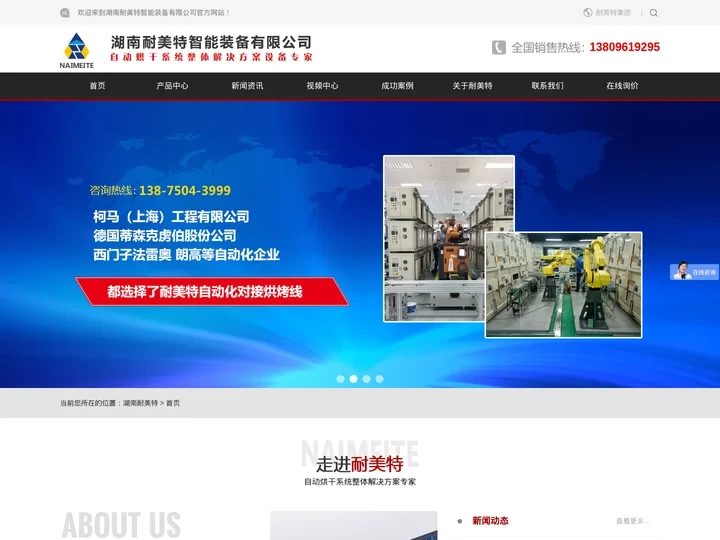Click the consult number 138-7504-3999
720x540 pixels.
(185, 191)
